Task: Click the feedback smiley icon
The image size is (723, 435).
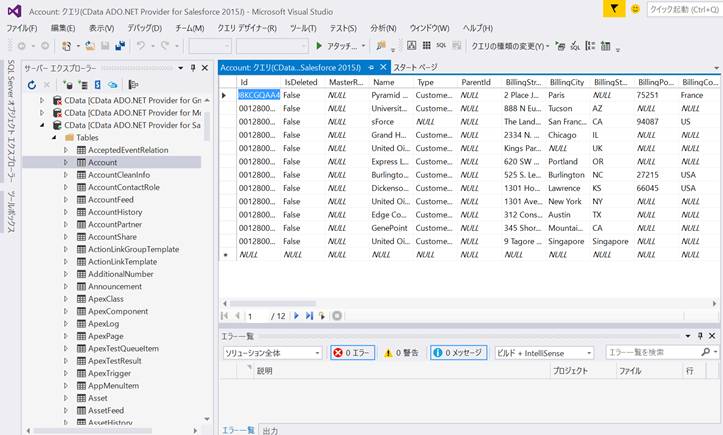Action: pyautogui.click(x=636, y=8)
